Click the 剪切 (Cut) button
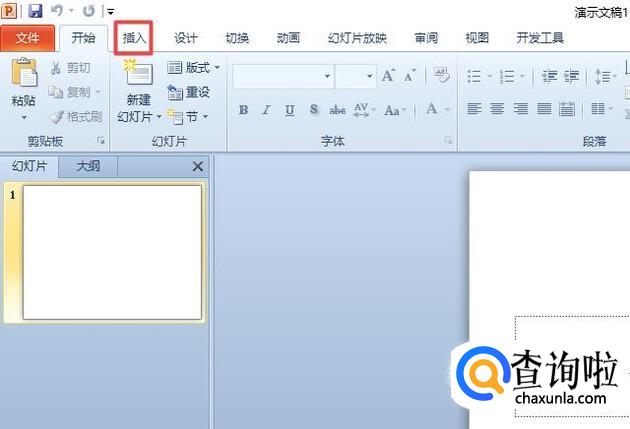This screenshot has width=630, height=429. coord(71,68)
